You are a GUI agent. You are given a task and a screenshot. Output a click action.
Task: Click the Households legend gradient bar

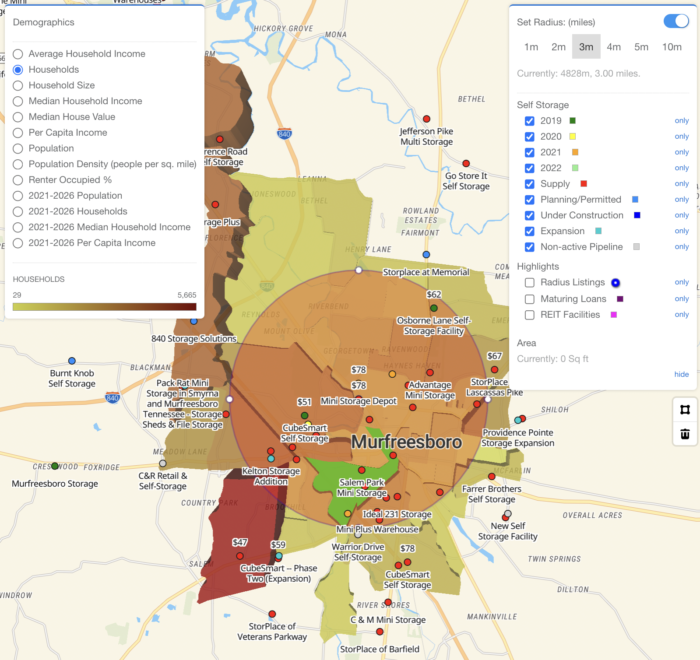pos(104,307)
